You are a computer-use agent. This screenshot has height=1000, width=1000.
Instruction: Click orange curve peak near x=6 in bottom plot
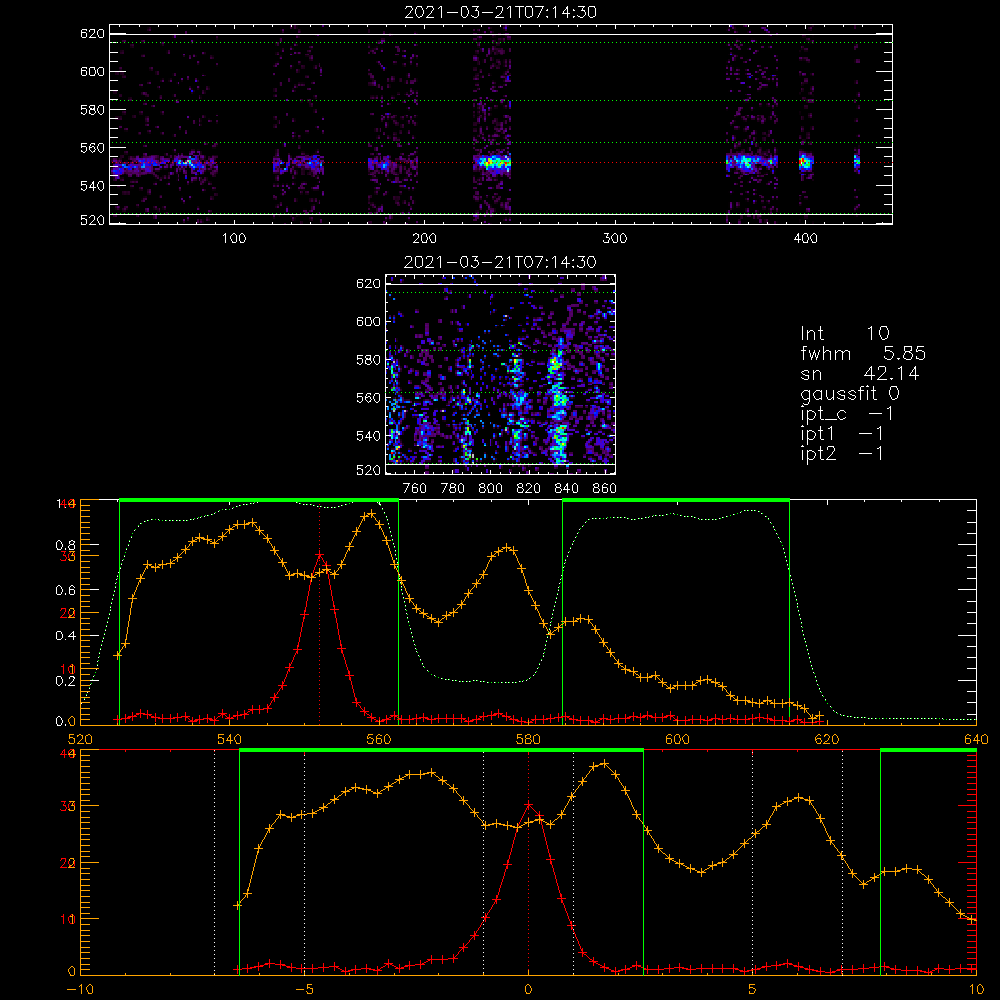pyautogui.click(x=800, y=797)
